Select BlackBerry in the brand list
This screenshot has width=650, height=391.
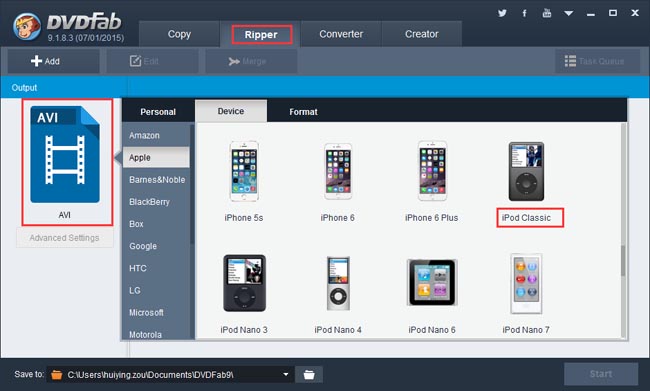click(156, 202)
